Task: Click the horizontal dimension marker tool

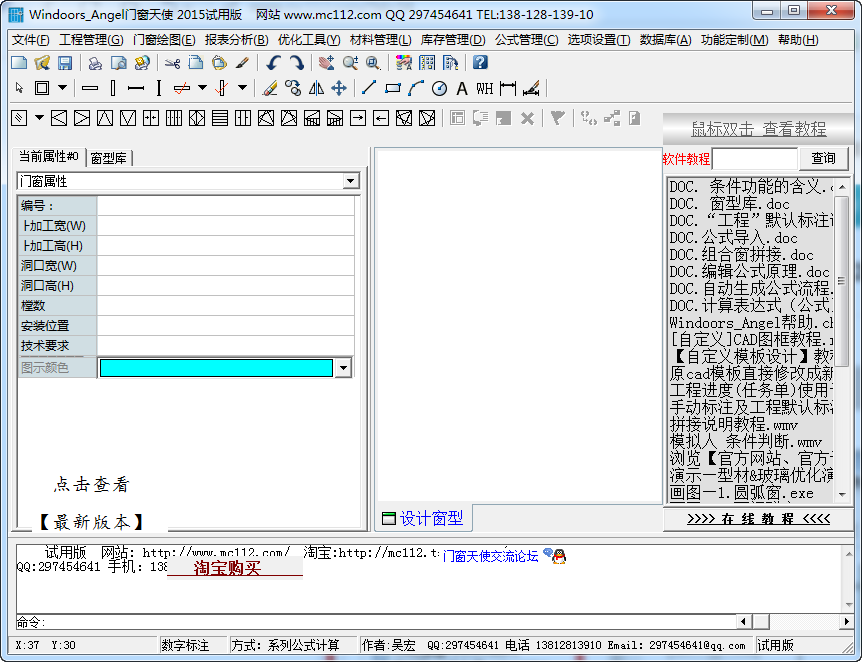Action: tap(508, 88)
